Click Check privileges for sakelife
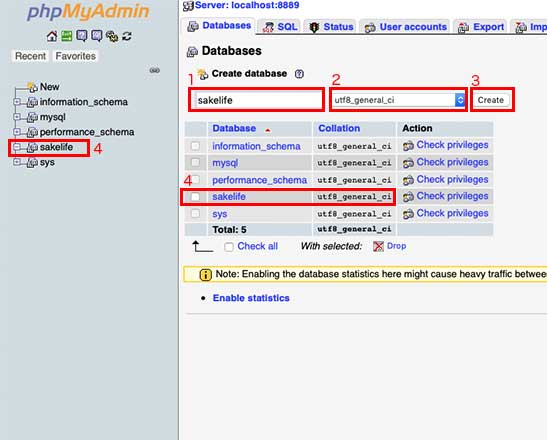Screen dimensions: 547x440 coord(452,196)
